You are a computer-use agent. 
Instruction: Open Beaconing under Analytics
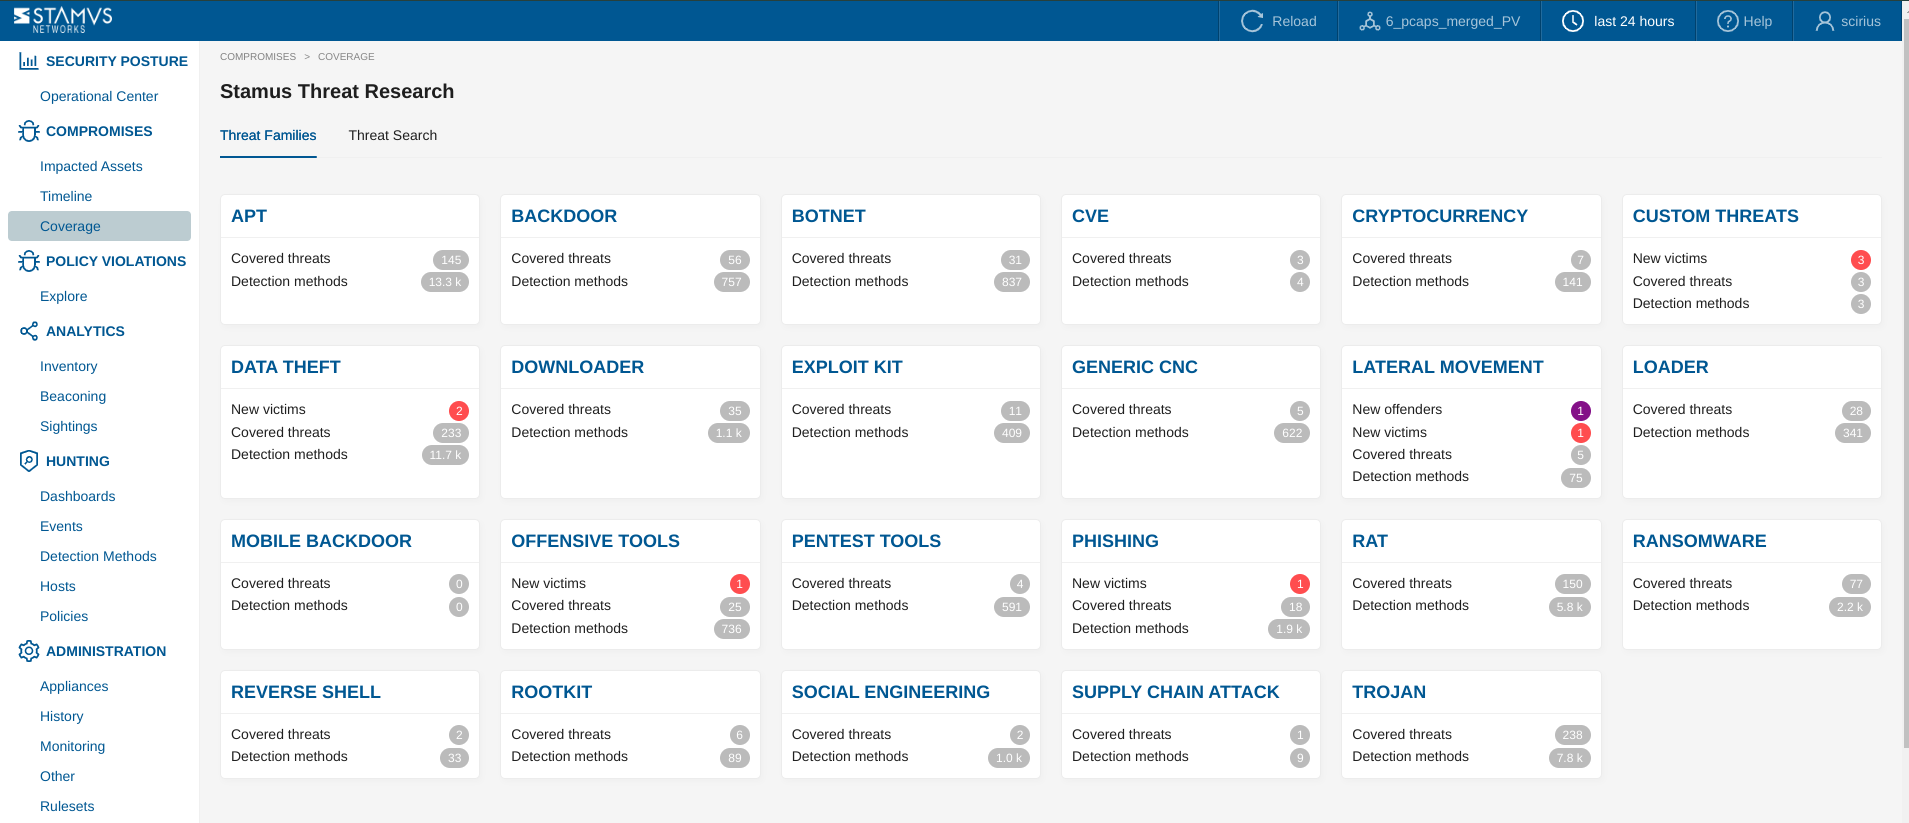pyautogui.click(x=73, y=396)
